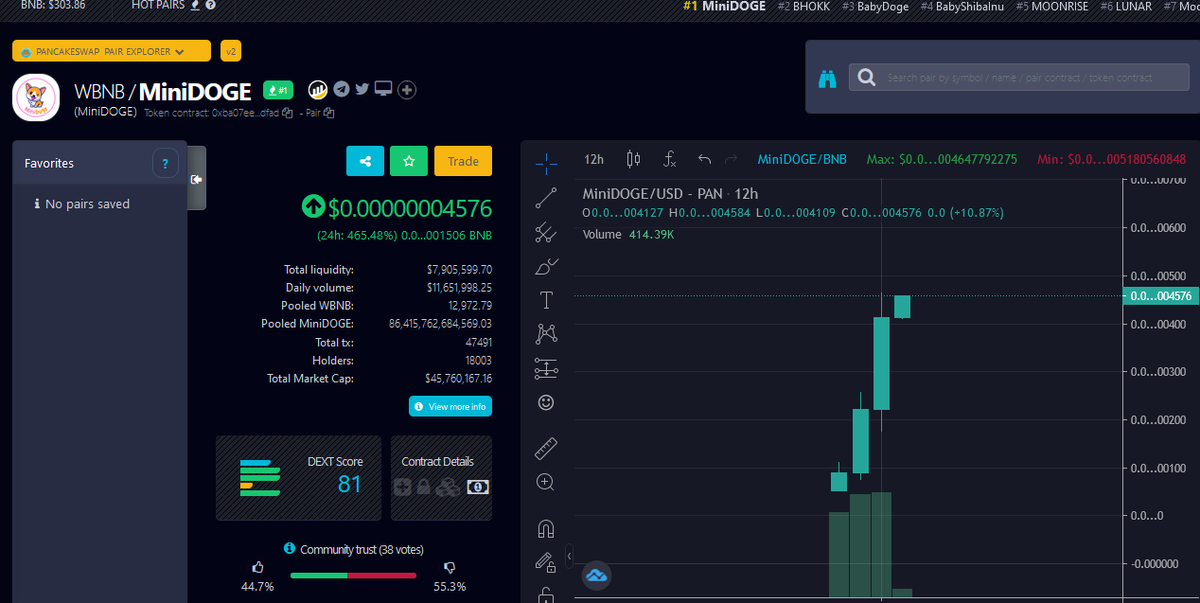
Task: Select the chart zoom-in tool
Action: pos(546,481)
